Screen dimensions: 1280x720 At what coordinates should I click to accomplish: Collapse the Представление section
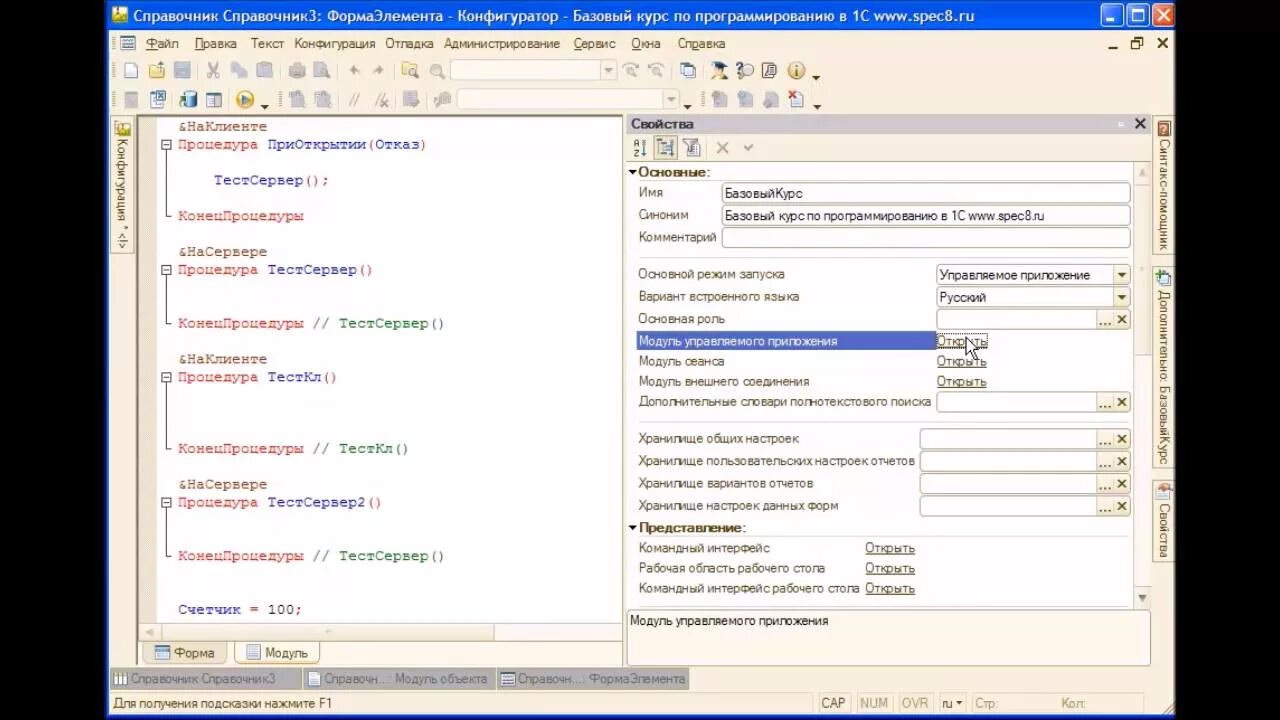tap(633, 527)
